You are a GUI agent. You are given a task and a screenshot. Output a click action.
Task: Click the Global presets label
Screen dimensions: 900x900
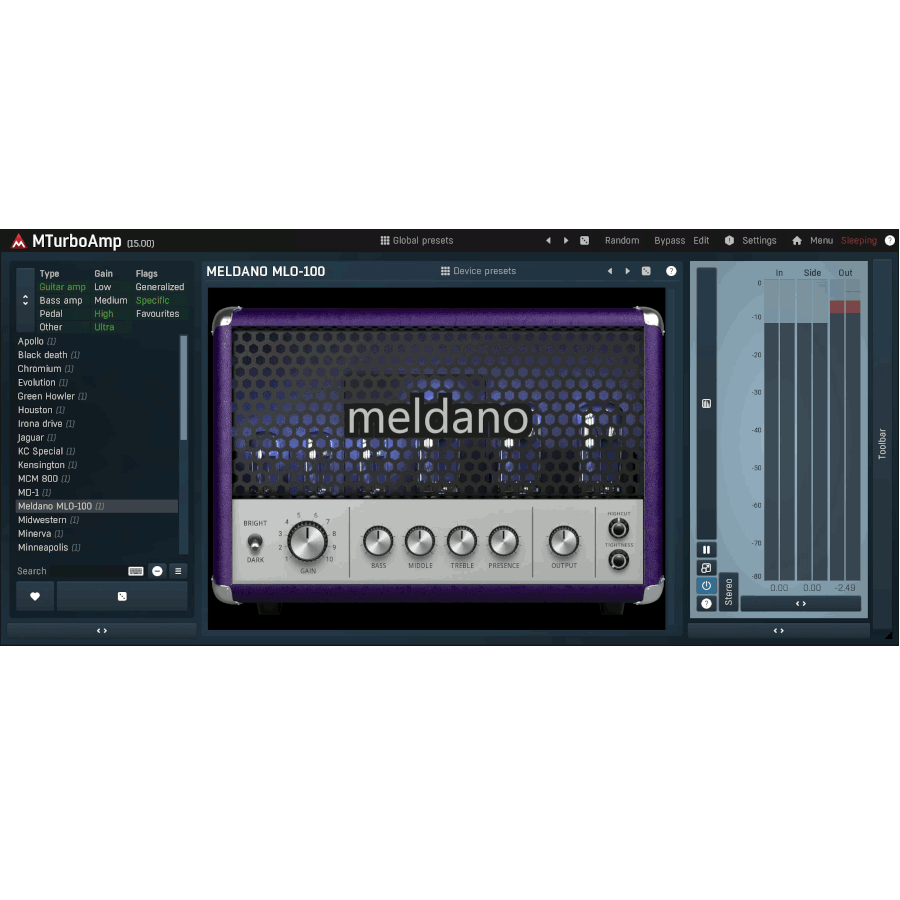(423, 240)
